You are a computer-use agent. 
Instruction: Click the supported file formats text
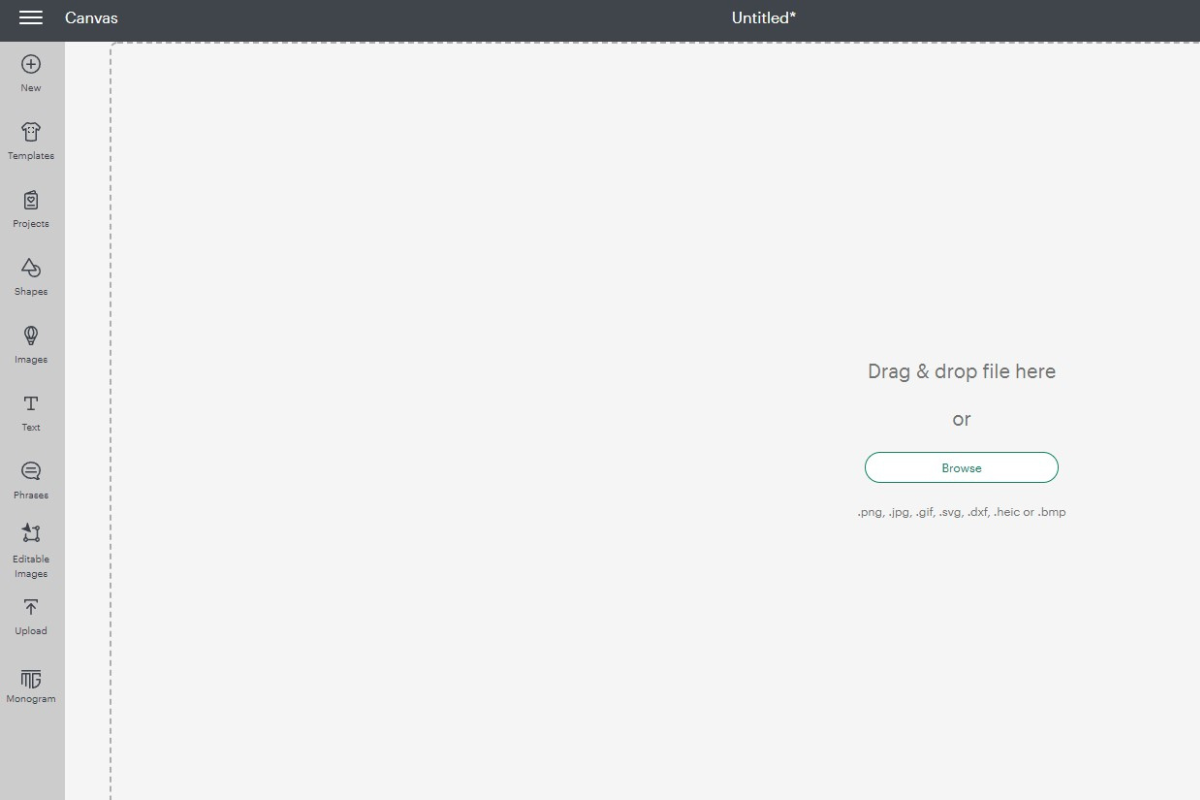pyautogui.click(x=961, y=512)
